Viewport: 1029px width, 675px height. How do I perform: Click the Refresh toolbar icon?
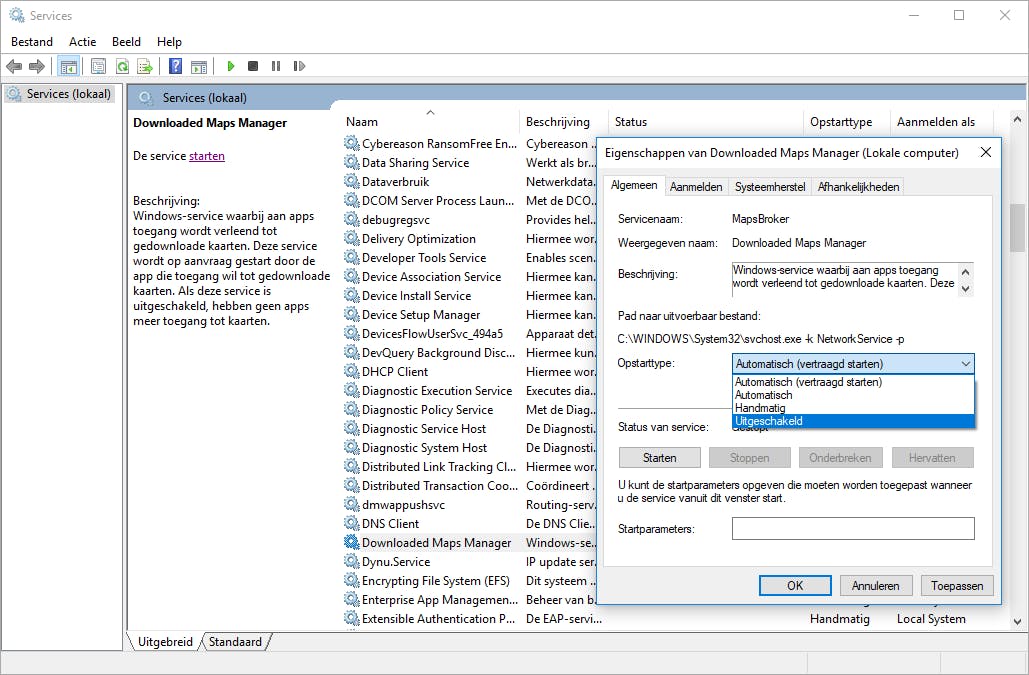pyautogui.click(x=122, y=66)
